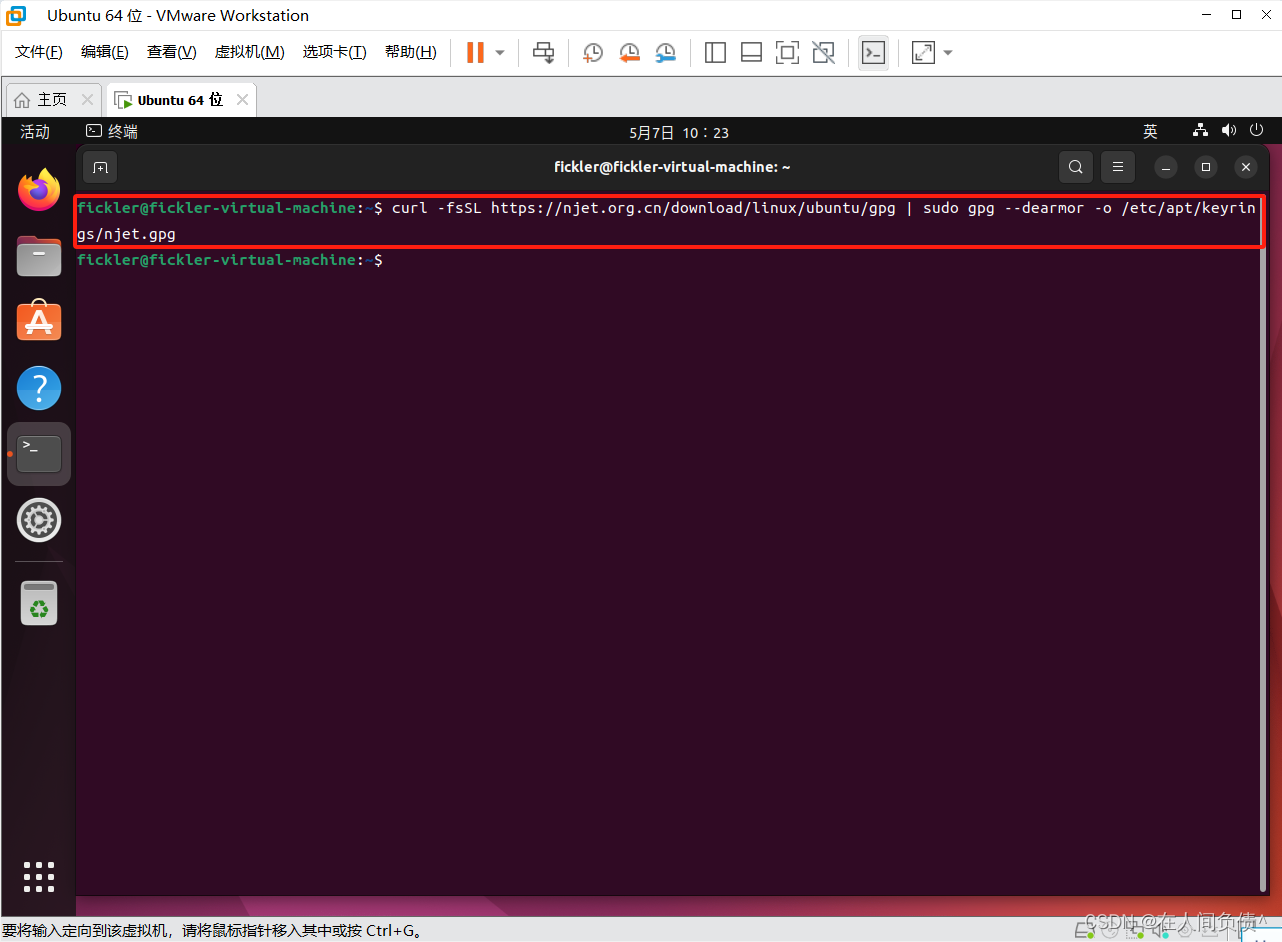Take a snapshot of the virtual machine
The width and height of the screenshot is (1282, 942).
[x=593, y=53]
